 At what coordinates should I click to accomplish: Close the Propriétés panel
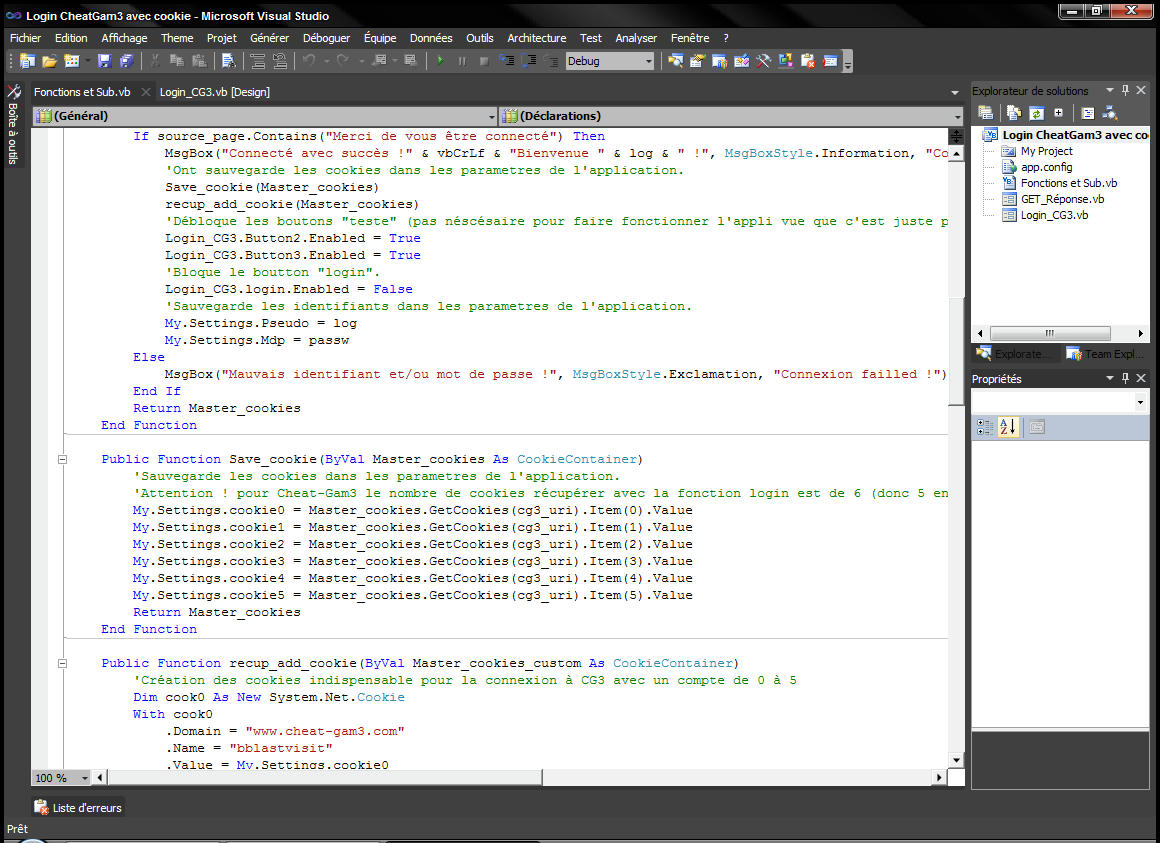tap(1141, 378)
